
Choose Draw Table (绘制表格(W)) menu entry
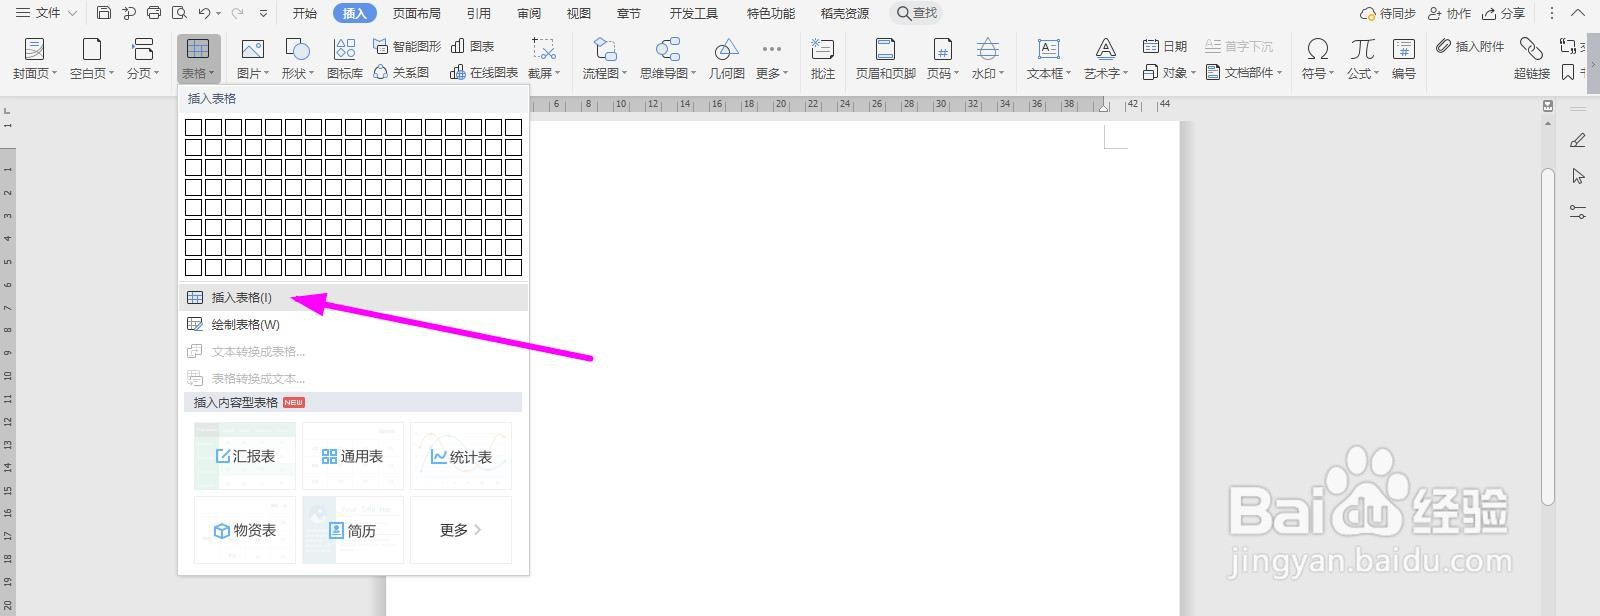353,324
